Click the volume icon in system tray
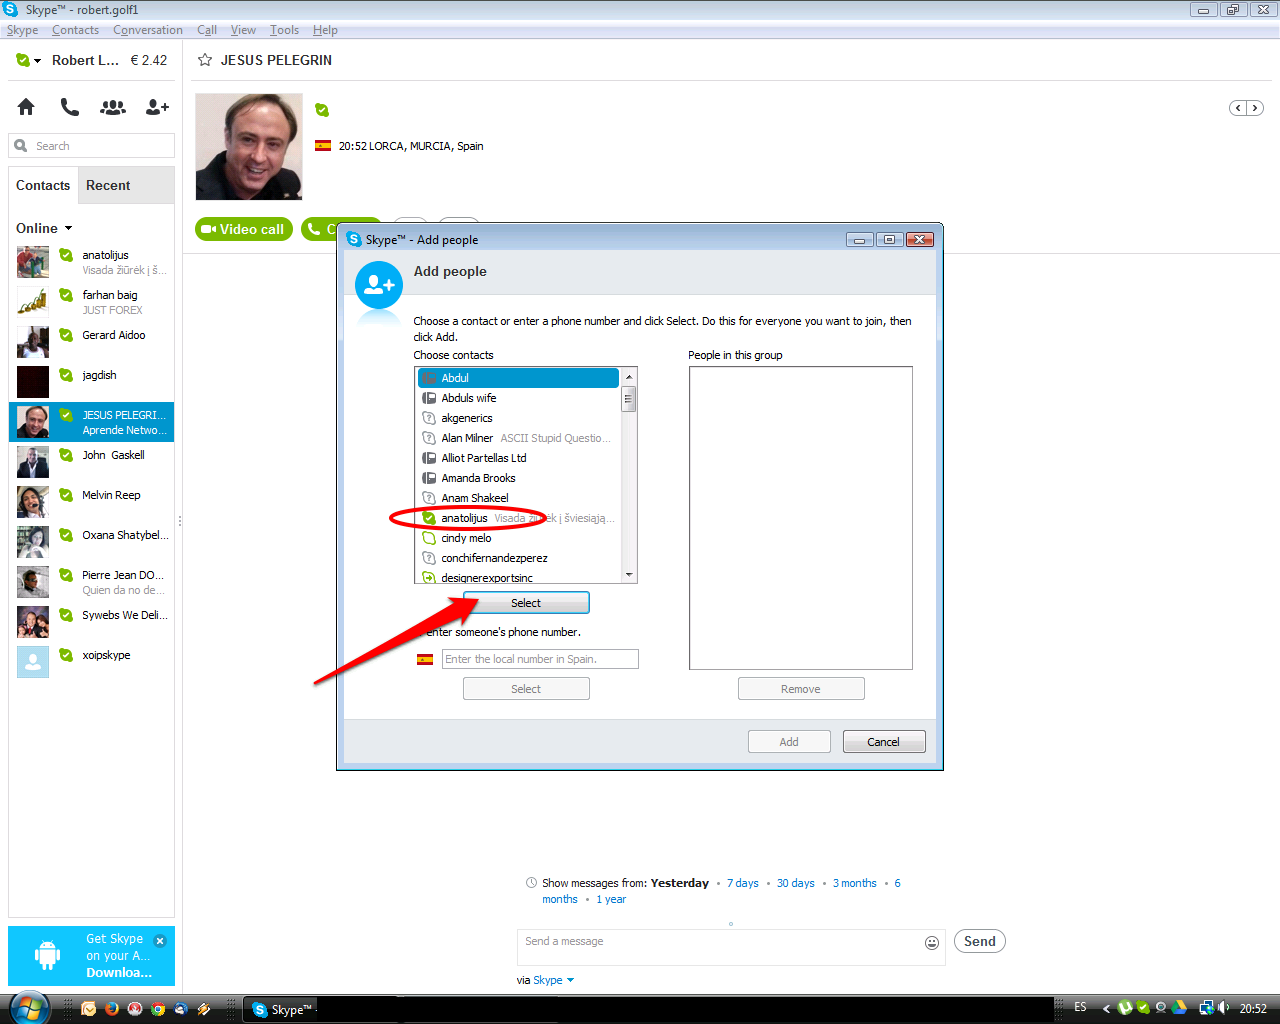The height and width of the screenshot is (1024, 1280). click(1224, 1008)
